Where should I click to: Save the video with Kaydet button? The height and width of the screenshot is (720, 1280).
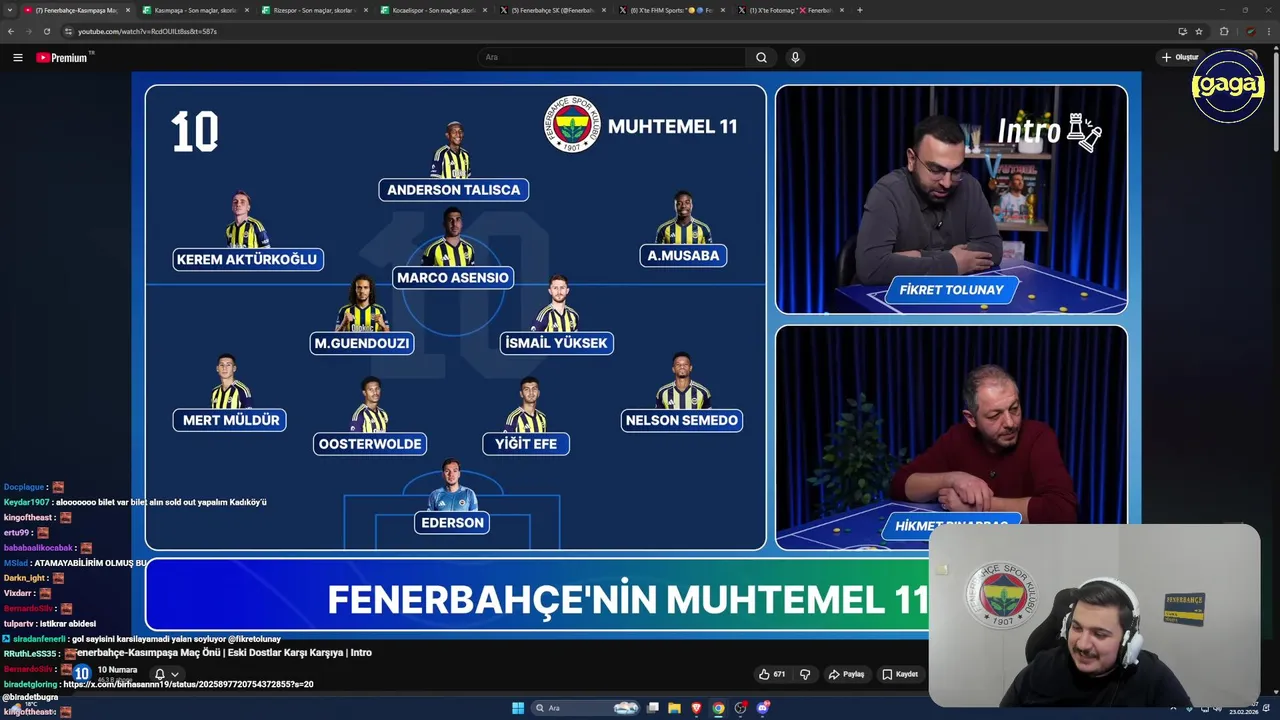[900, 674]
